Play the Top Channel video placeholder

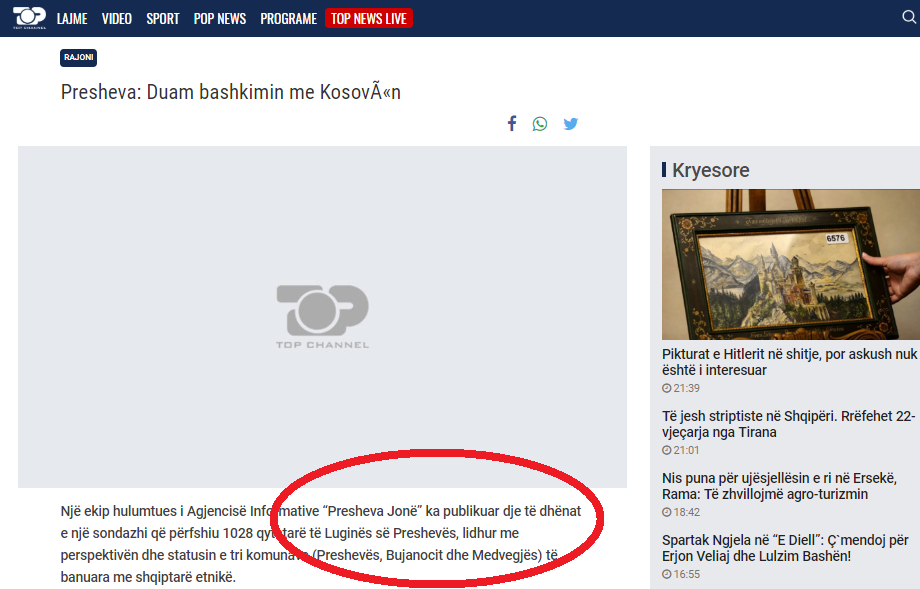322,316
